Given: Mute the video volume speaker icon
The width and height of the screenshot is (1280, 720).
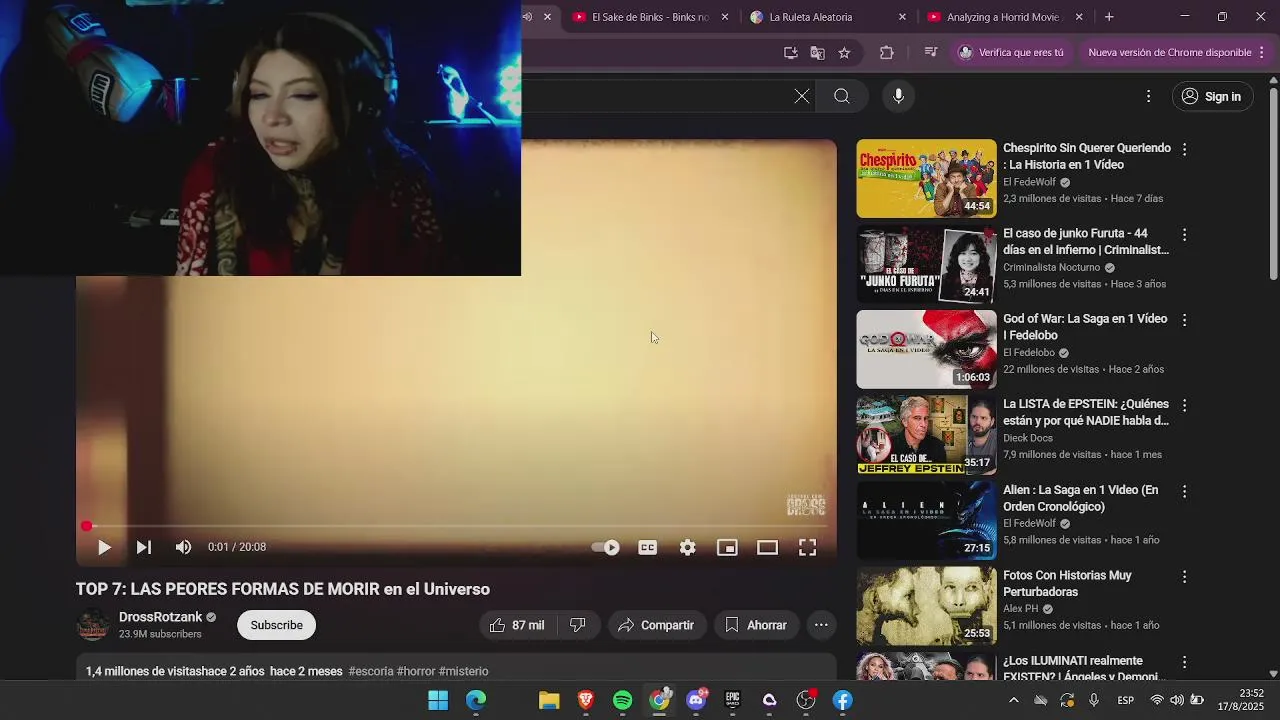Looking at the screenshot, I should tap(183, 547).
